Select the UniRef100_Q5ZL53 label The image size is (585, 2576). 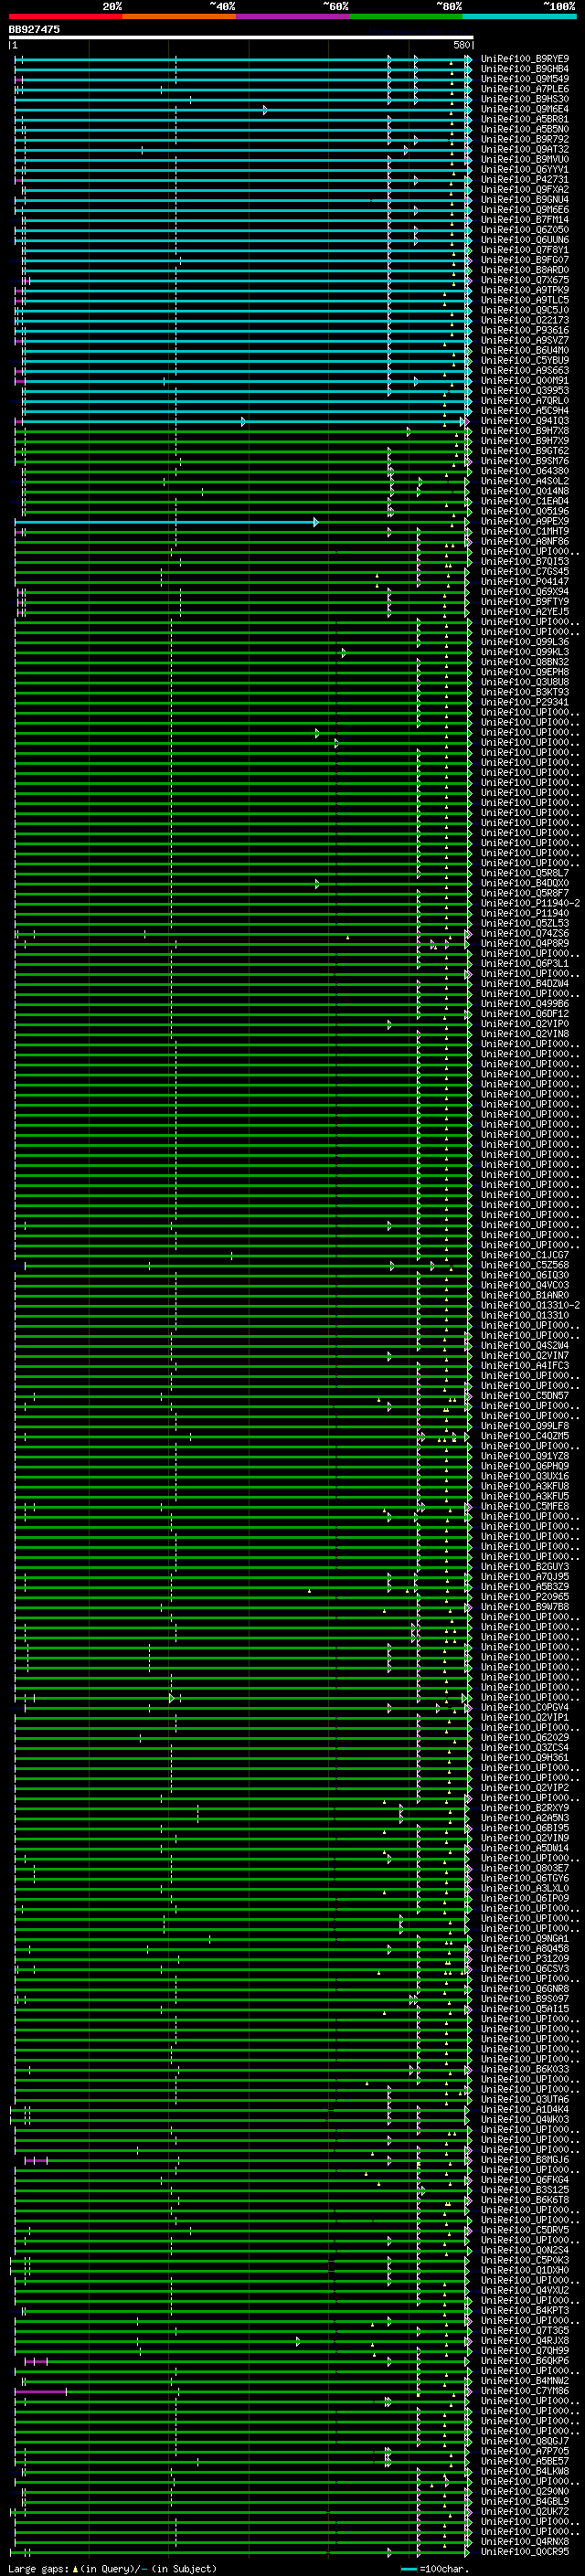pyautogui.click(x=525, y=923)
